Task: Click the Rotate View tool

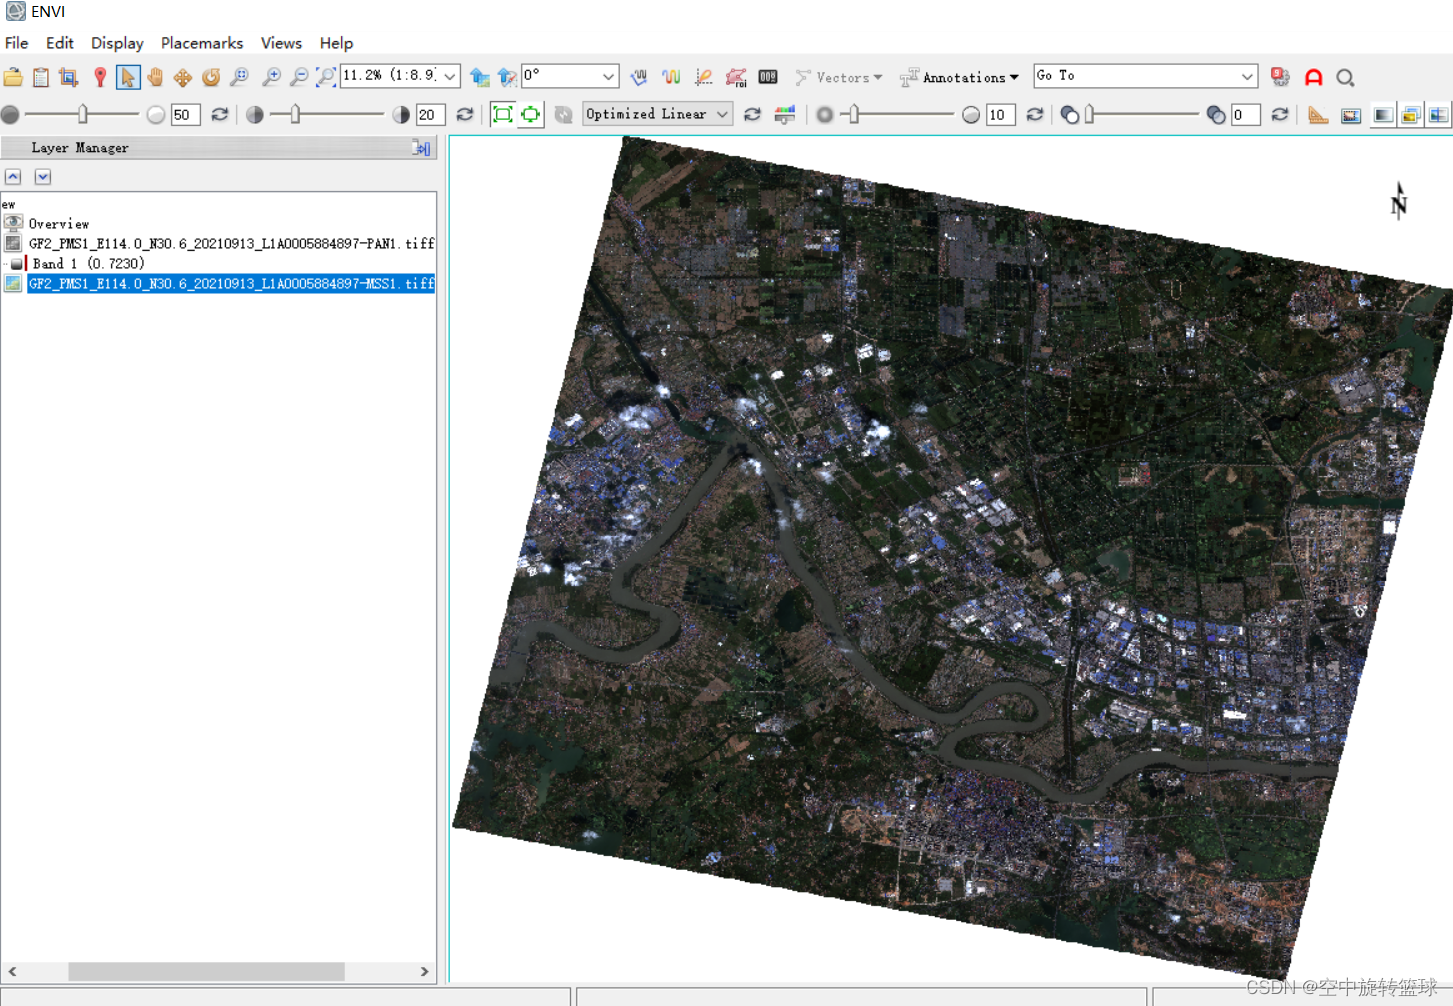Action: 211,77
